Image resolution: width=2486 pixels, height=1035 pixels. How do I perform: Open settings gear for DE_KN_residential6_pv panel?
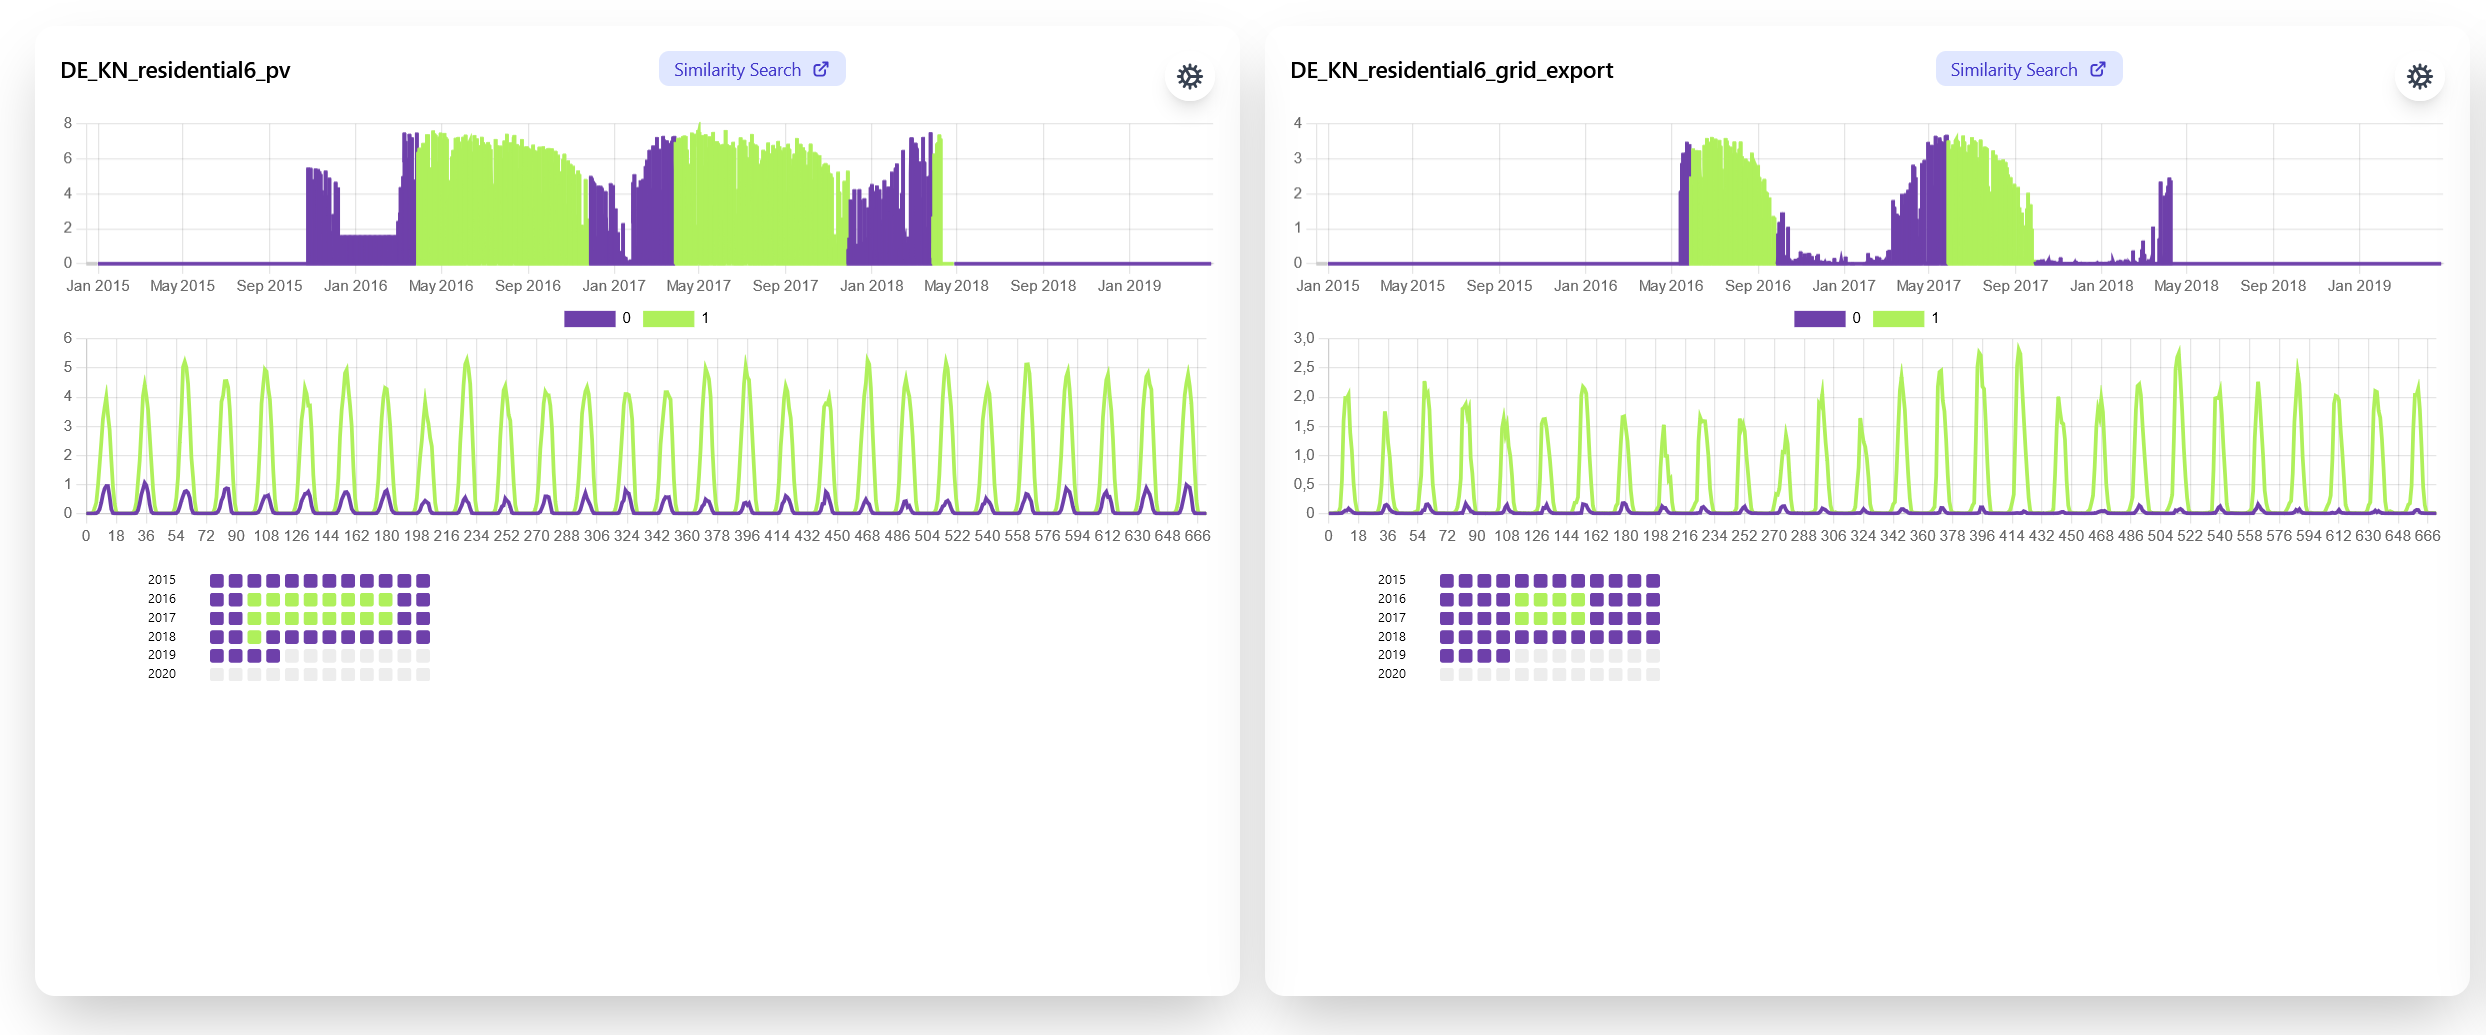(x=1189, y=77)
